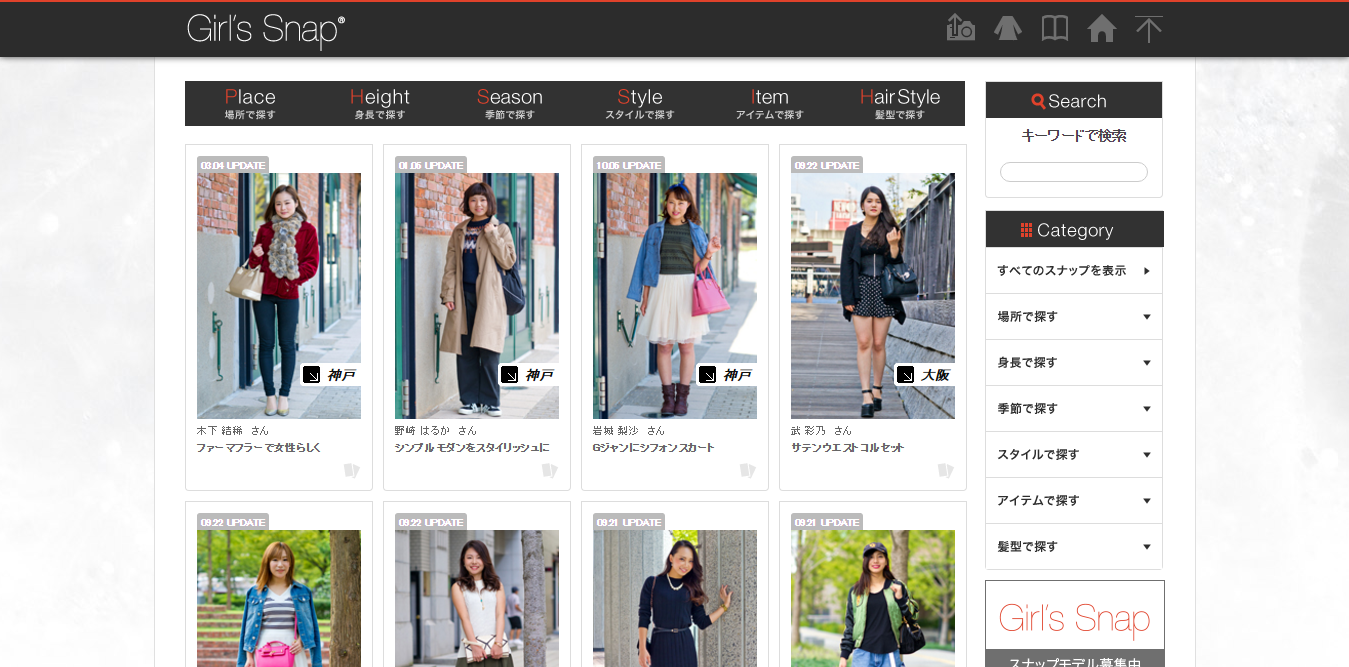Open photo of woman in striped top, denim jacket
Image resolution: width=1349 pixels, height=667 pixels.
279,598
